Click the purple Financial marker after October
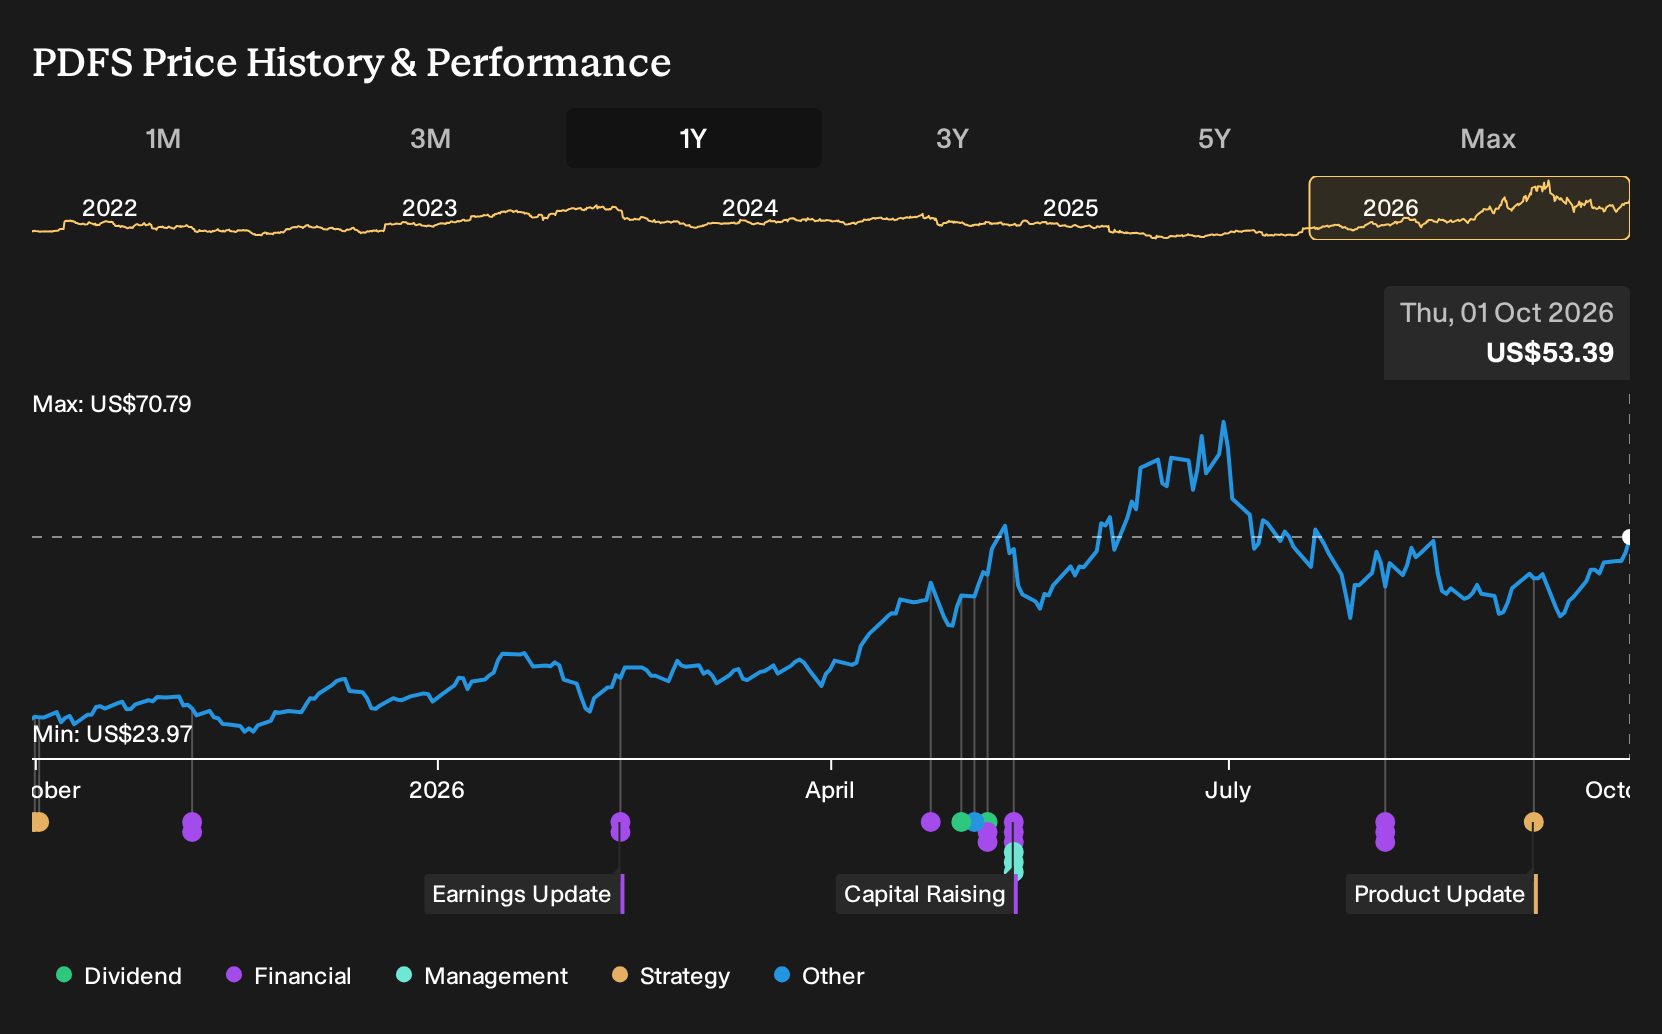Image resolution: width=1662 pixels, height=1034 pixels. tap(192, 827)
